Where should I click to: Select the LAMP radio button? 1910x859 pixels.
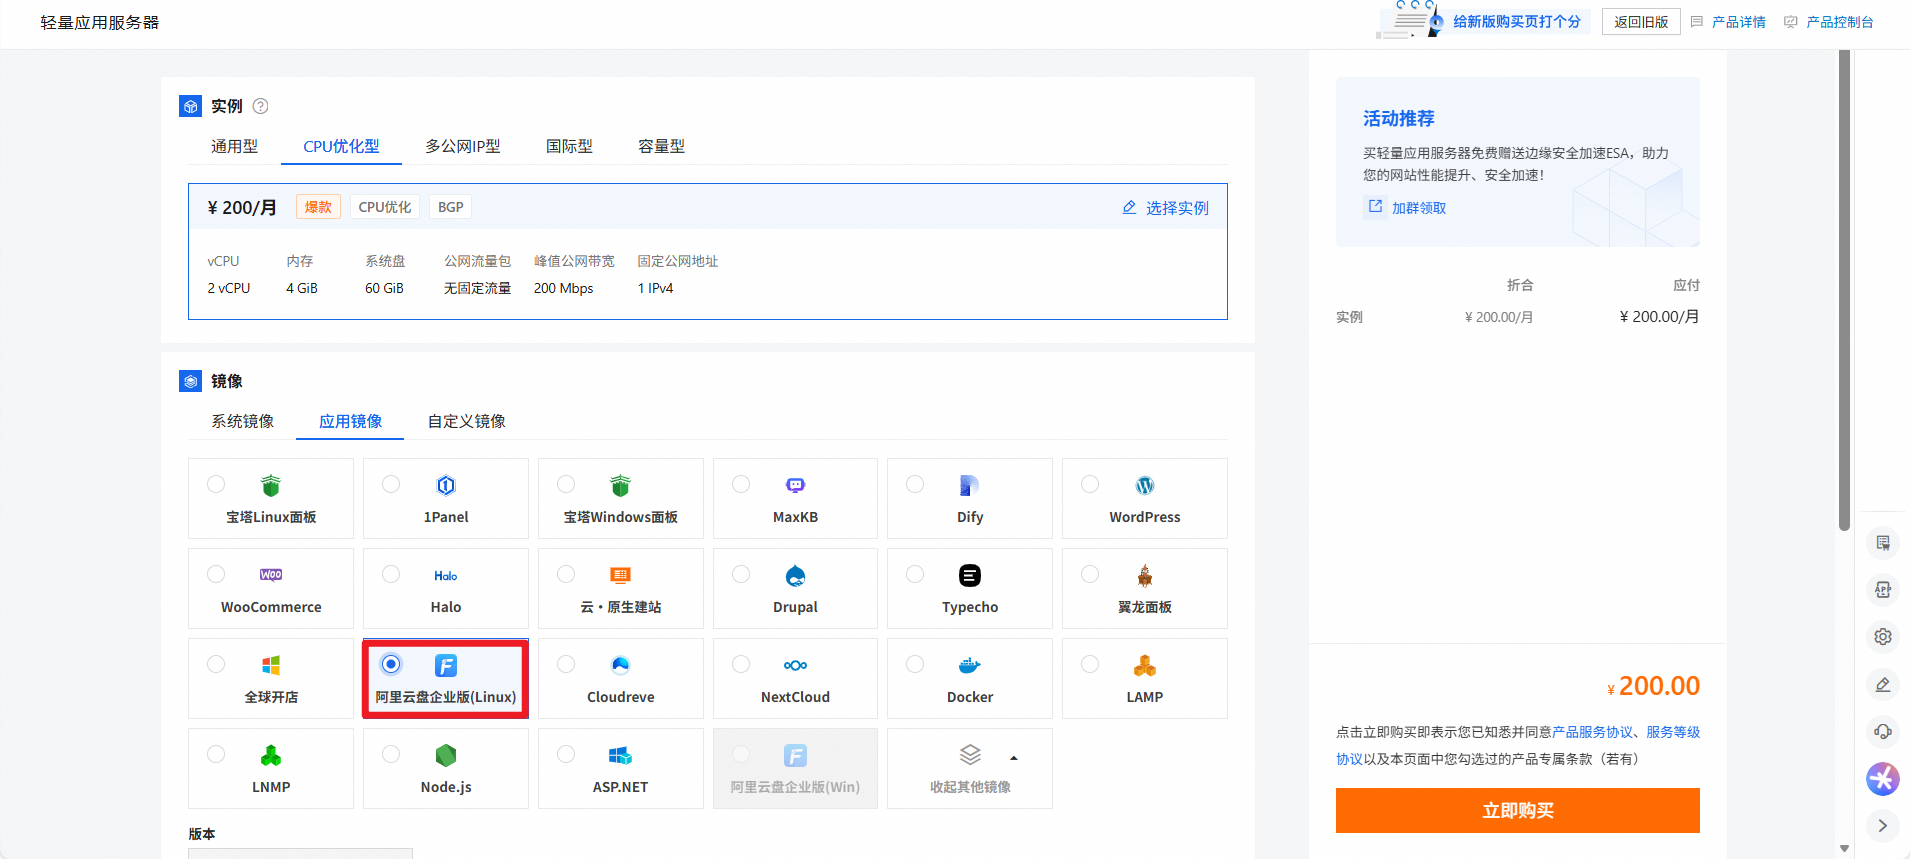click(1090, 664)
